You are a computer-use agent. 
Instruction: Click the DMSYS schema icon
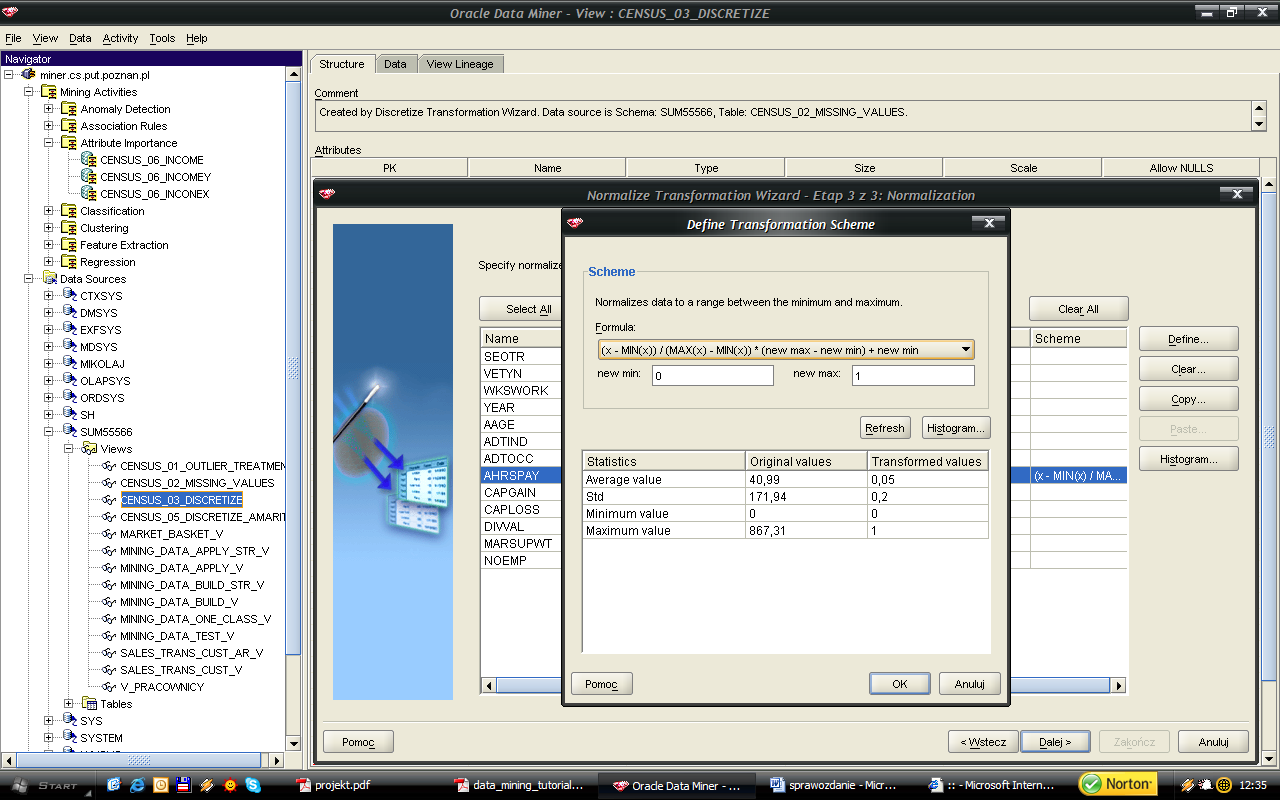point(69,313)
